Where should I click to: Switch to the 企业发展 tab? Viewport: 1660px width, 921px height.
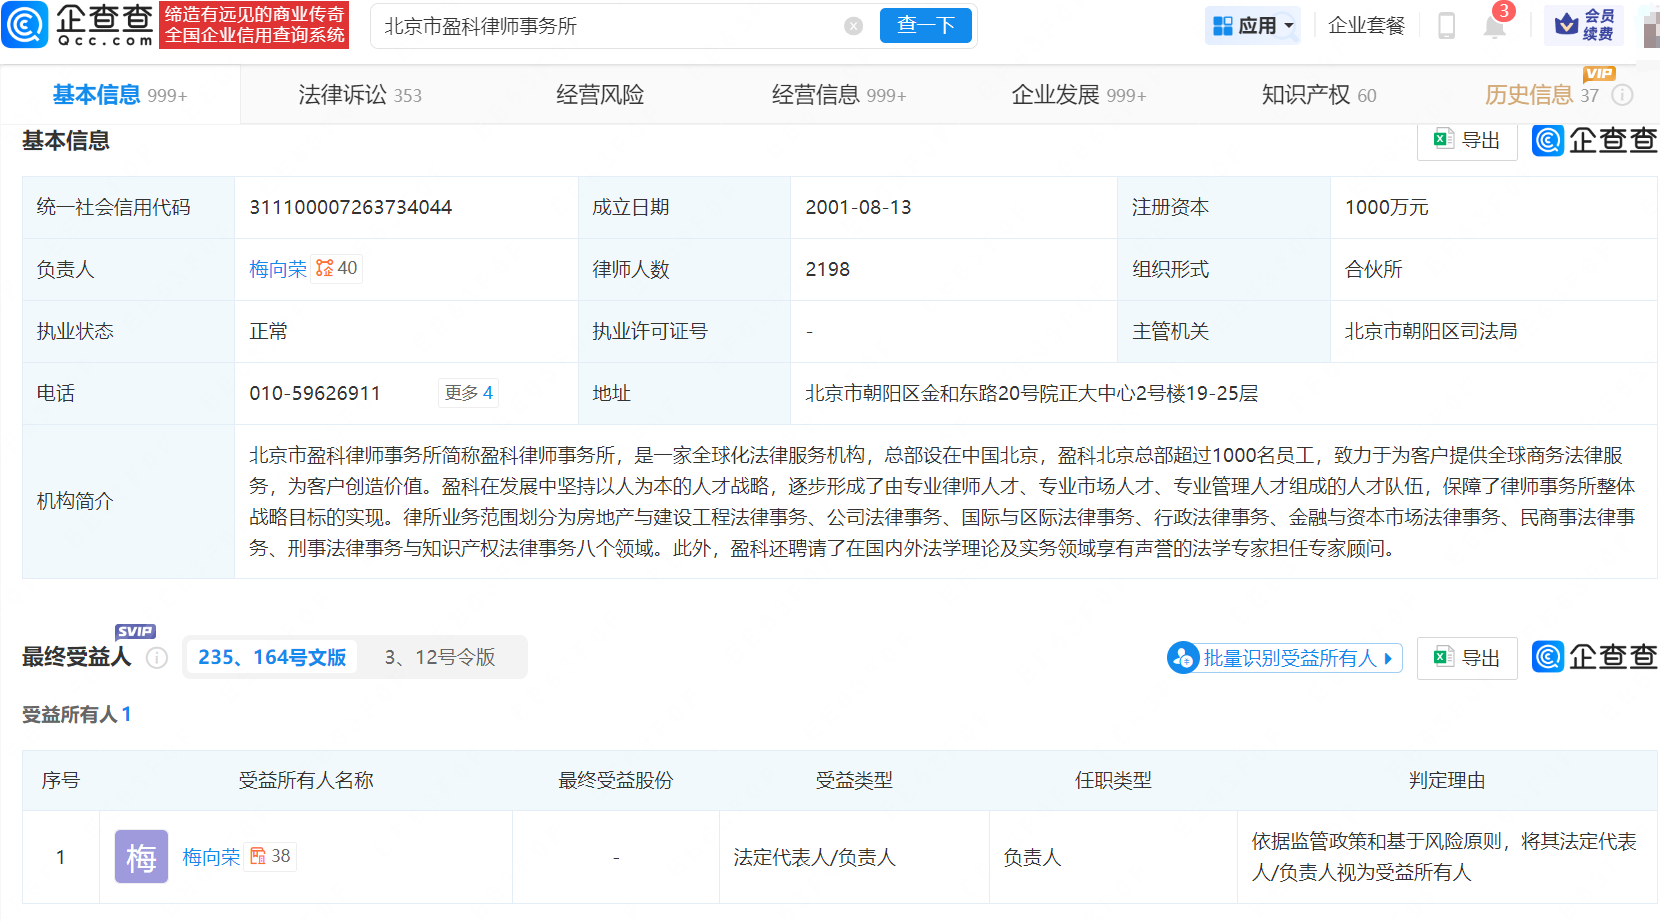1079,95
